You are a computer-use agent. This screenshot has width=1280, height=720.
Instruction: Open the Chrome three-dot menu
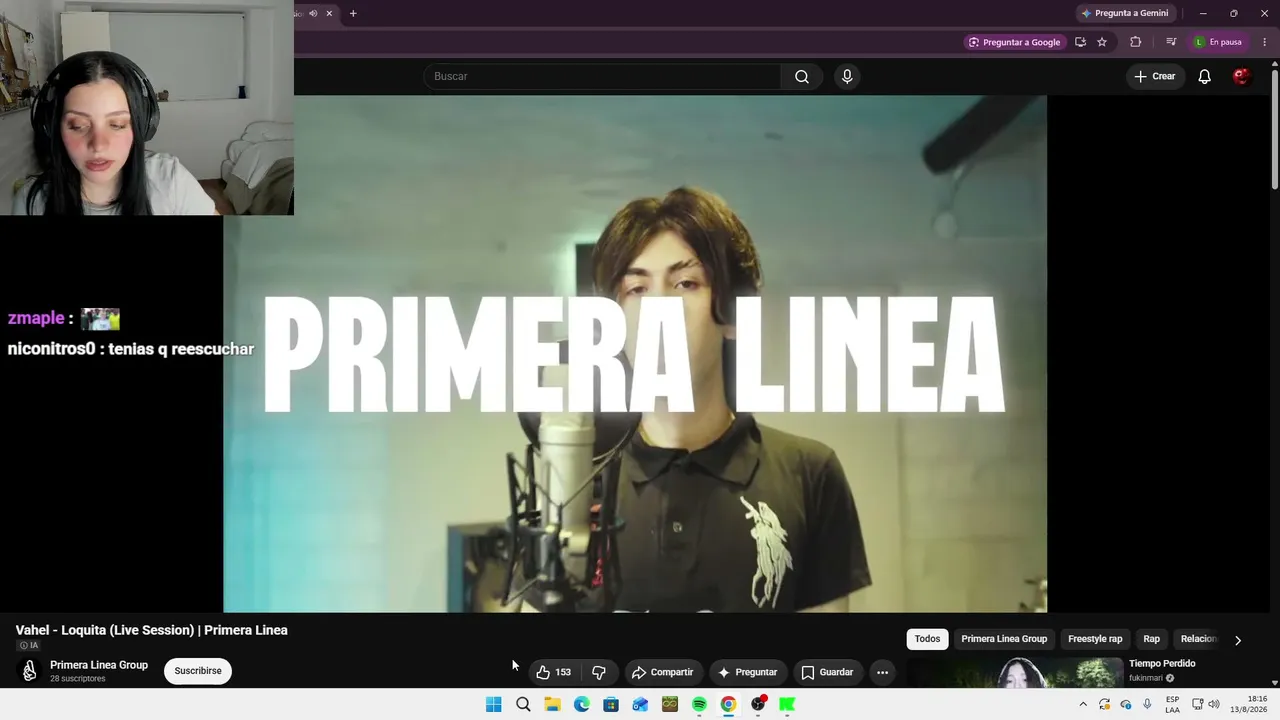click(x=1265, y=42)
